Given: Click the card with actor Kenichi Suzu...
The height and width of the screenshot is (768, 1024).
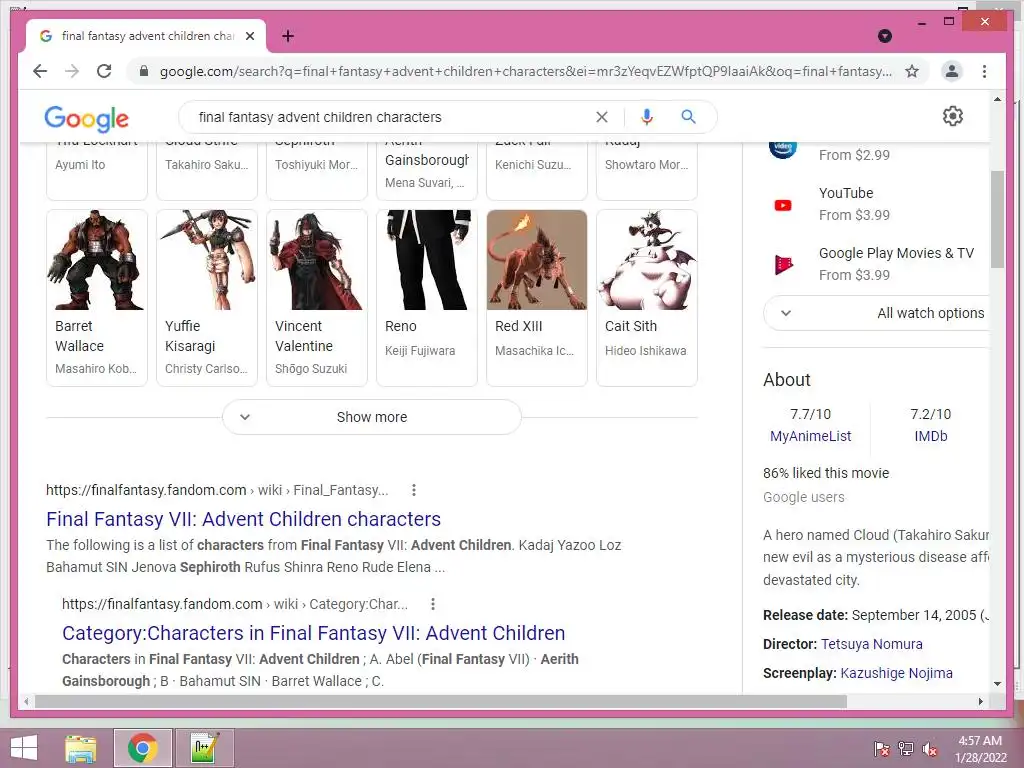Looking at the screenshot, I should click(537, 170).
